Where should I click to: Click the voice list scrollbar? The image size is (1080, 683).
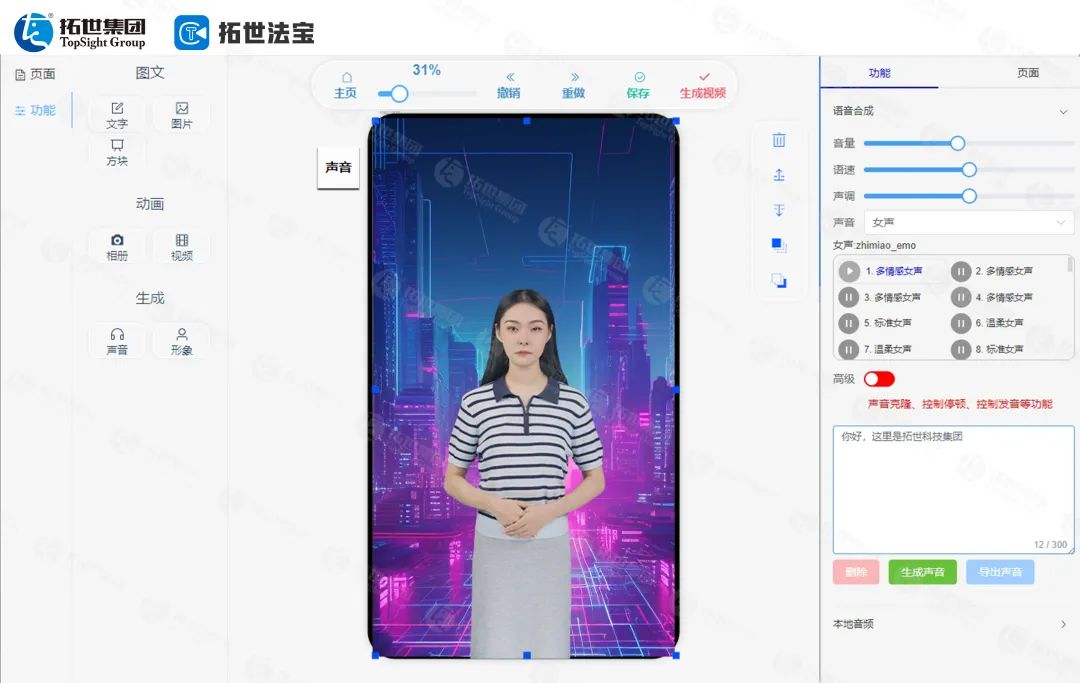pyautogui.click(x=1070, y=264)
